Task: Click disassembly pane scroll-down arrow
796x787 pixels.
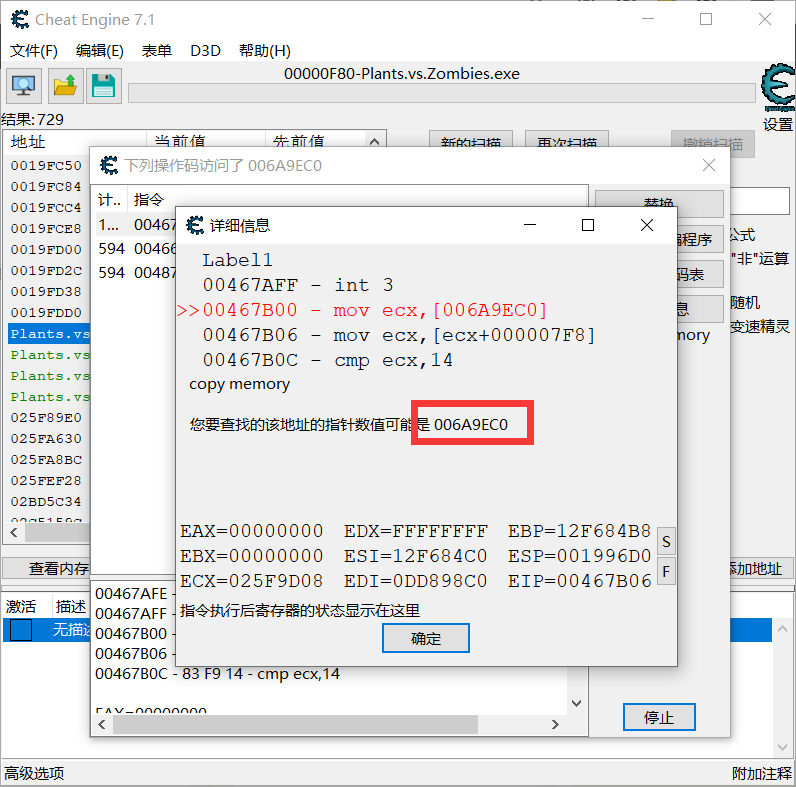Action: (x=576, y=703)
